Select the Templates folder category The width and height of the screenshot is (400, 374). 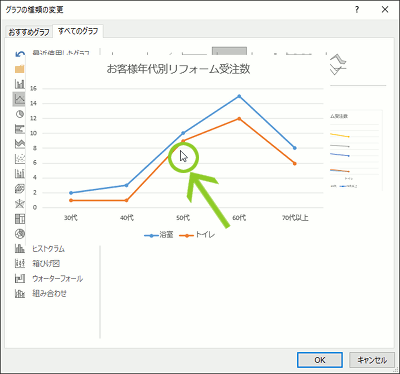click(x=20, y=69)
